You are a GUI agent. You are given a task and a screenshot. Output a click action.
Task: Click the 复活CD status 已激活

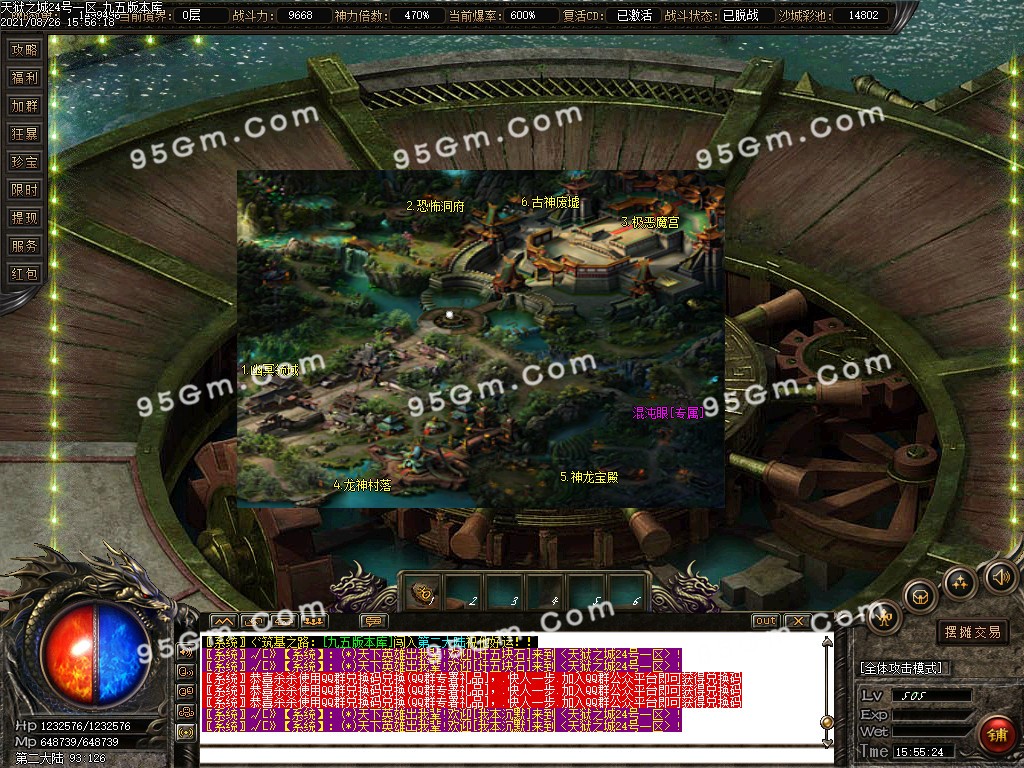click(x=634, y=15)
